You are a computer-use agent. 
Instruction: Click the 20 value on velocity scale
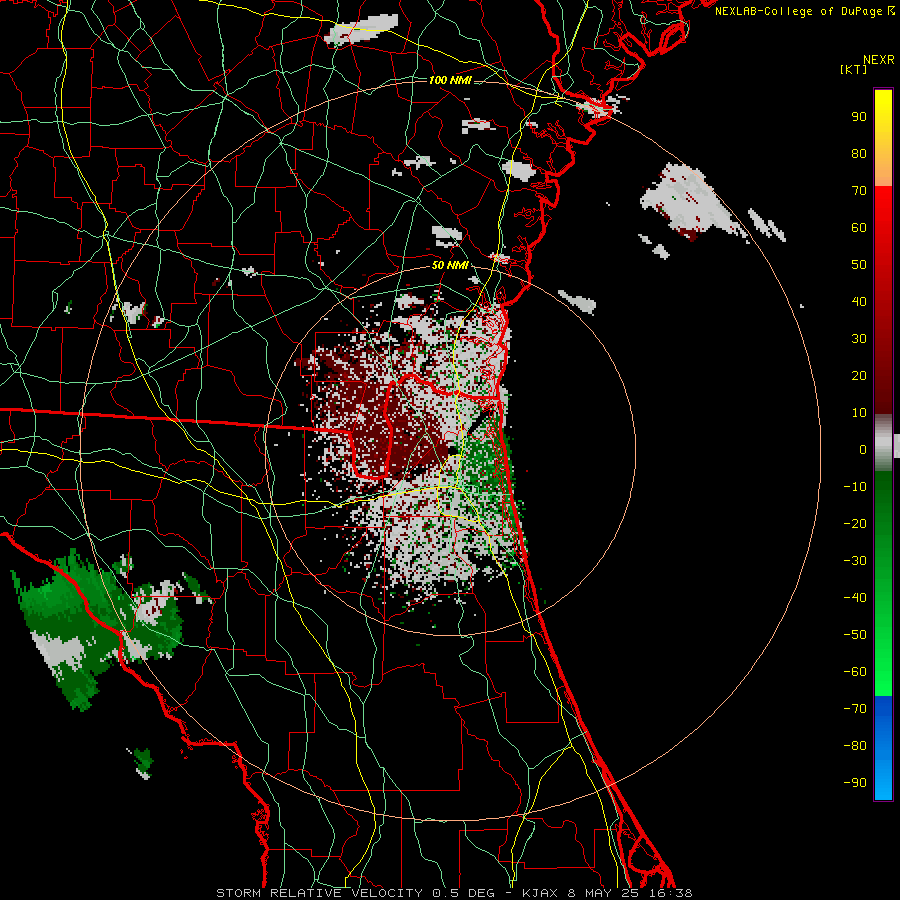(859, 376)
